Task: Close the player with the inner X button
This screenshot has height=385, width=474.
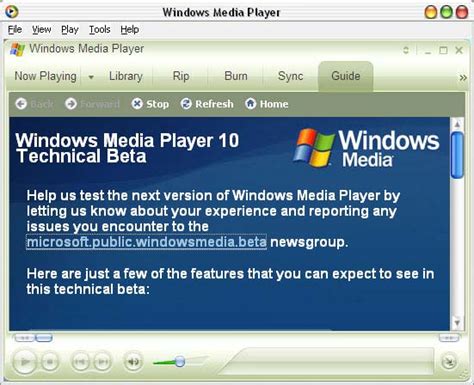Action: pos(459,50)
